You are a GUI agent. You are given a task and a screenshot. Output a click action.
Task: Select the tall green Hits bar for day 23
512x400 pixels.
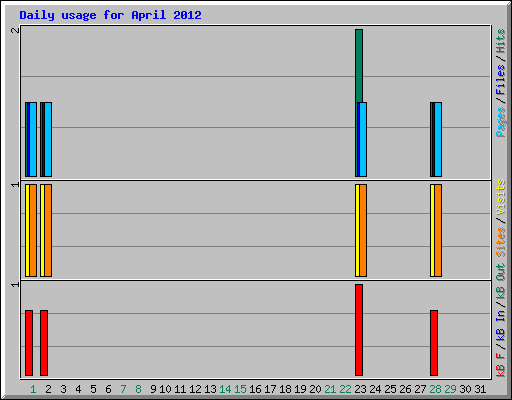(359, 66)
